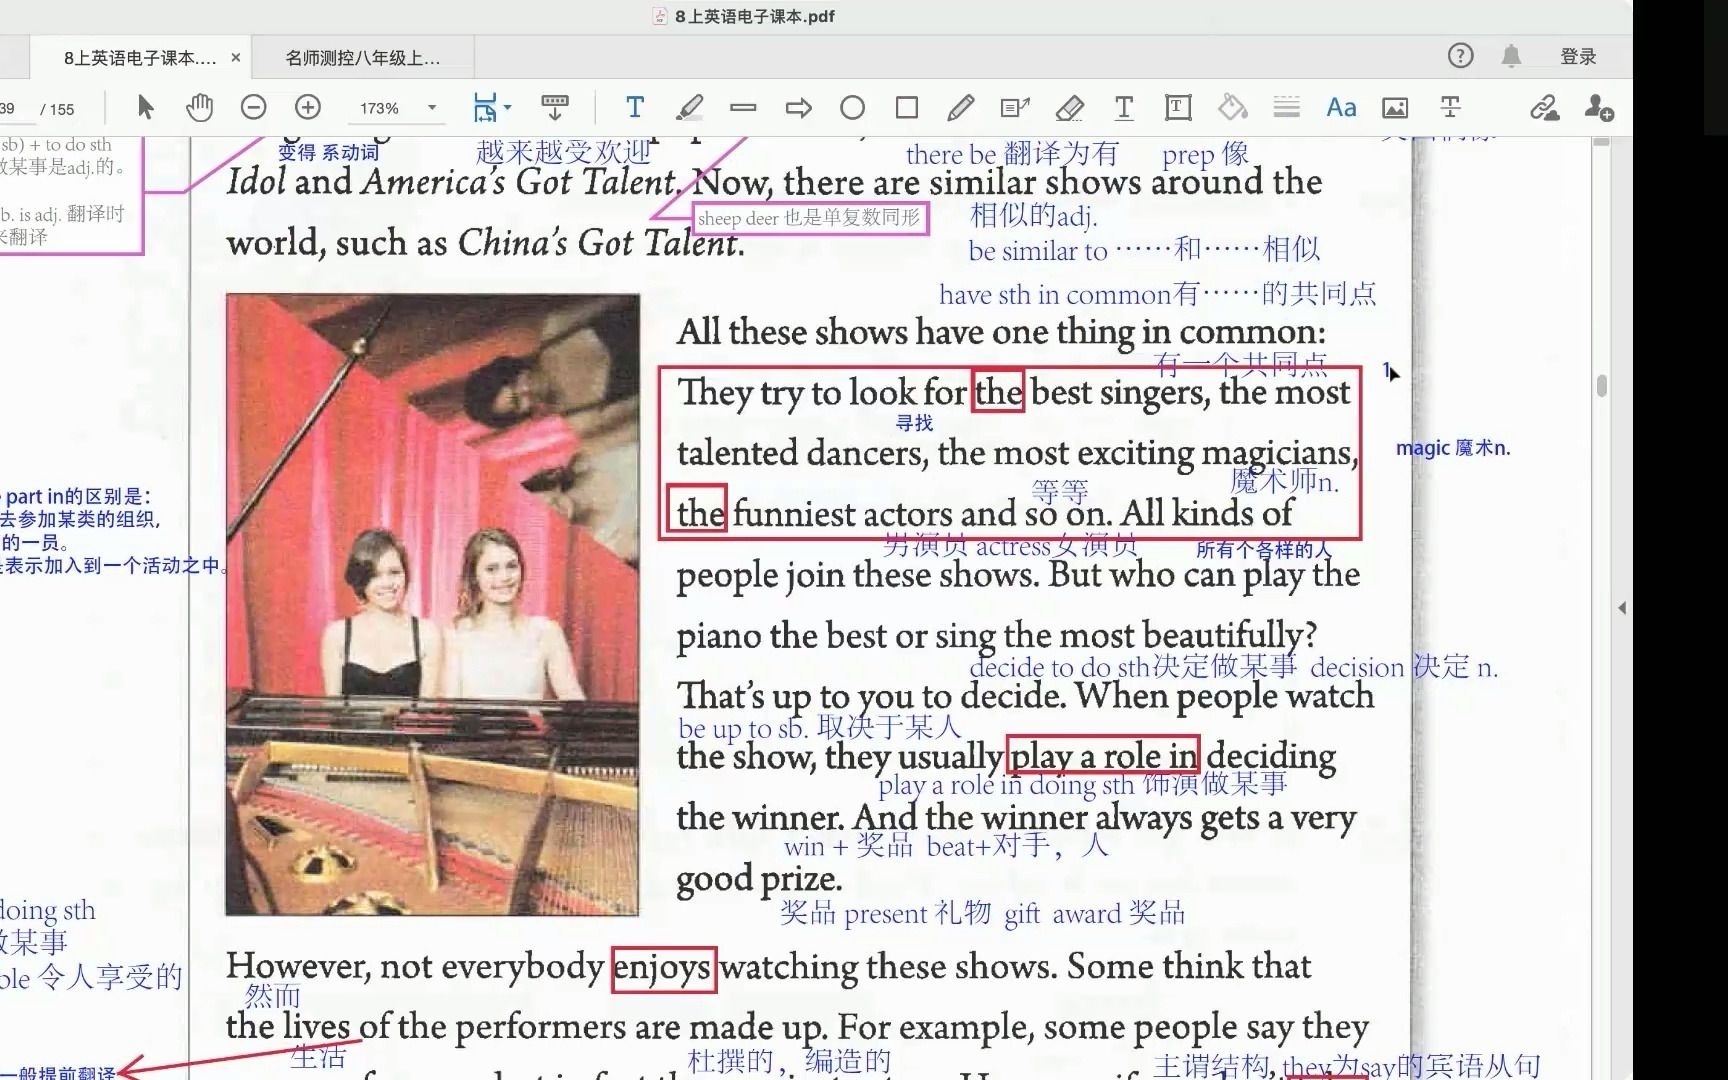The image size is (1728, 1080).
Task: Click the share link cloud icon
Action: tap(1545, 107)
